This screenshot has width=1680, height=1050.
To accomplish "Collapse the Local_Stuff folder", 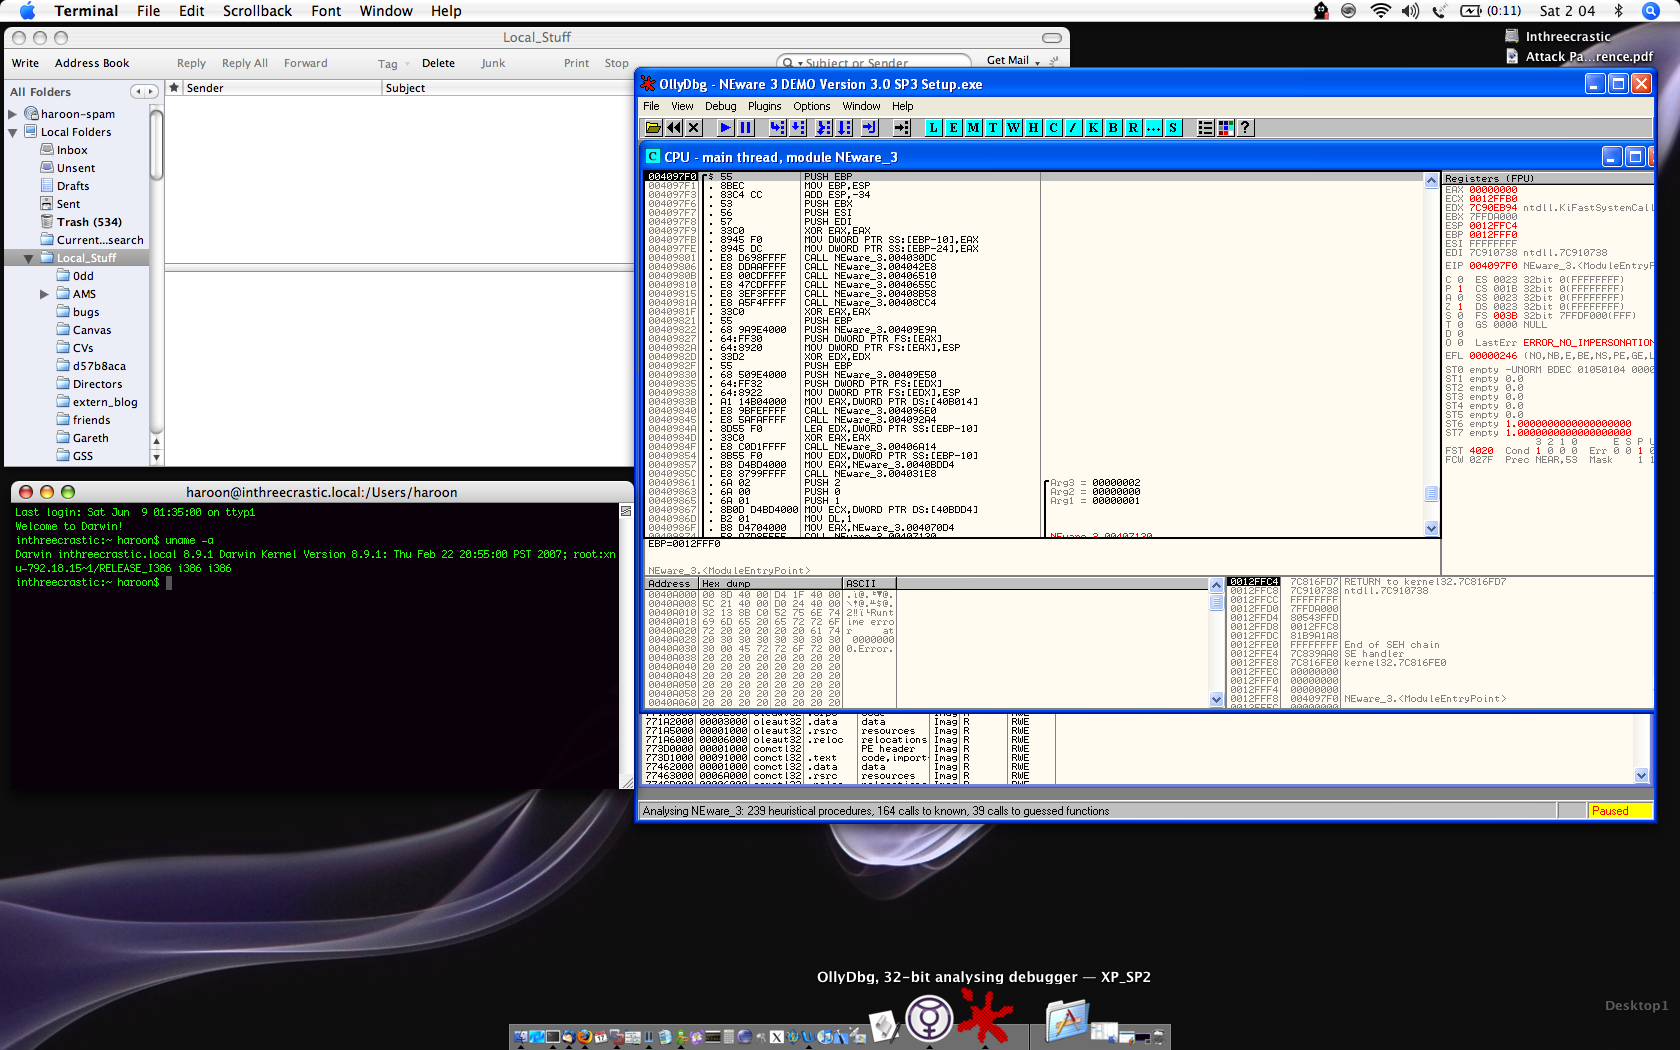I will click(28, 257).
